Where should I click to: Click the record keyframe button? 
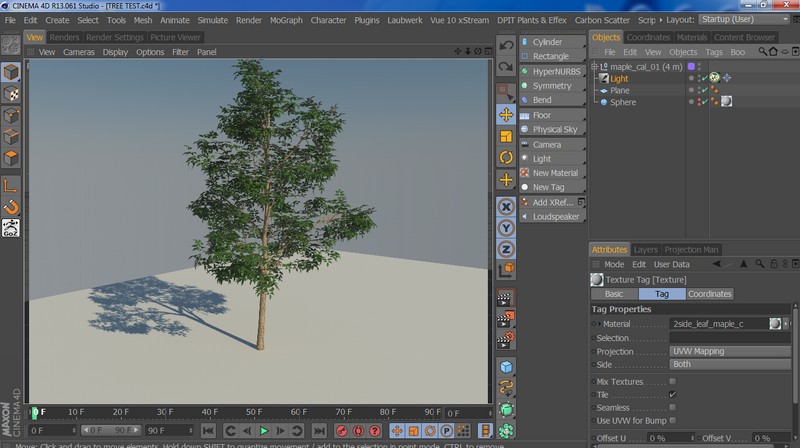pyautogui.click(x=341, y=431)
